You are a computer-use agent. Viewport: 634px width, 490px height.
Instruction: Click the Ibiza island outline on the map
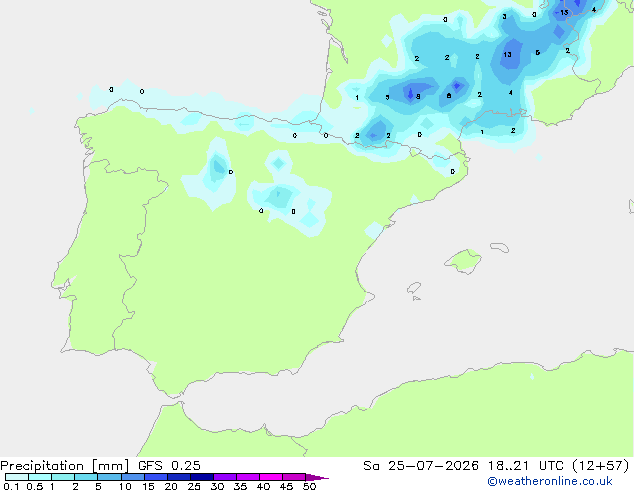pyautogui.click(x=414, y=288)
